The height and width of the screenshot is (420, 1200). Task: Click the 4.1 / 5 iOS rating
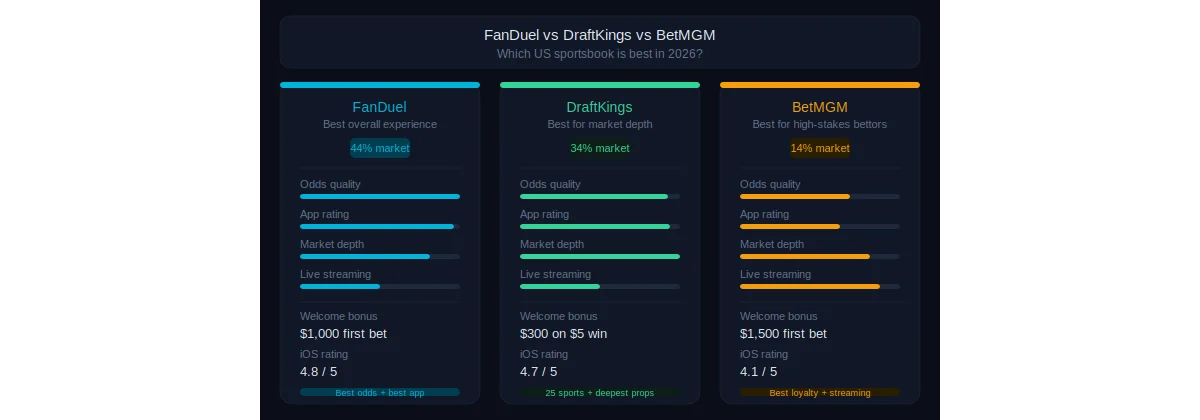point(759,371)
